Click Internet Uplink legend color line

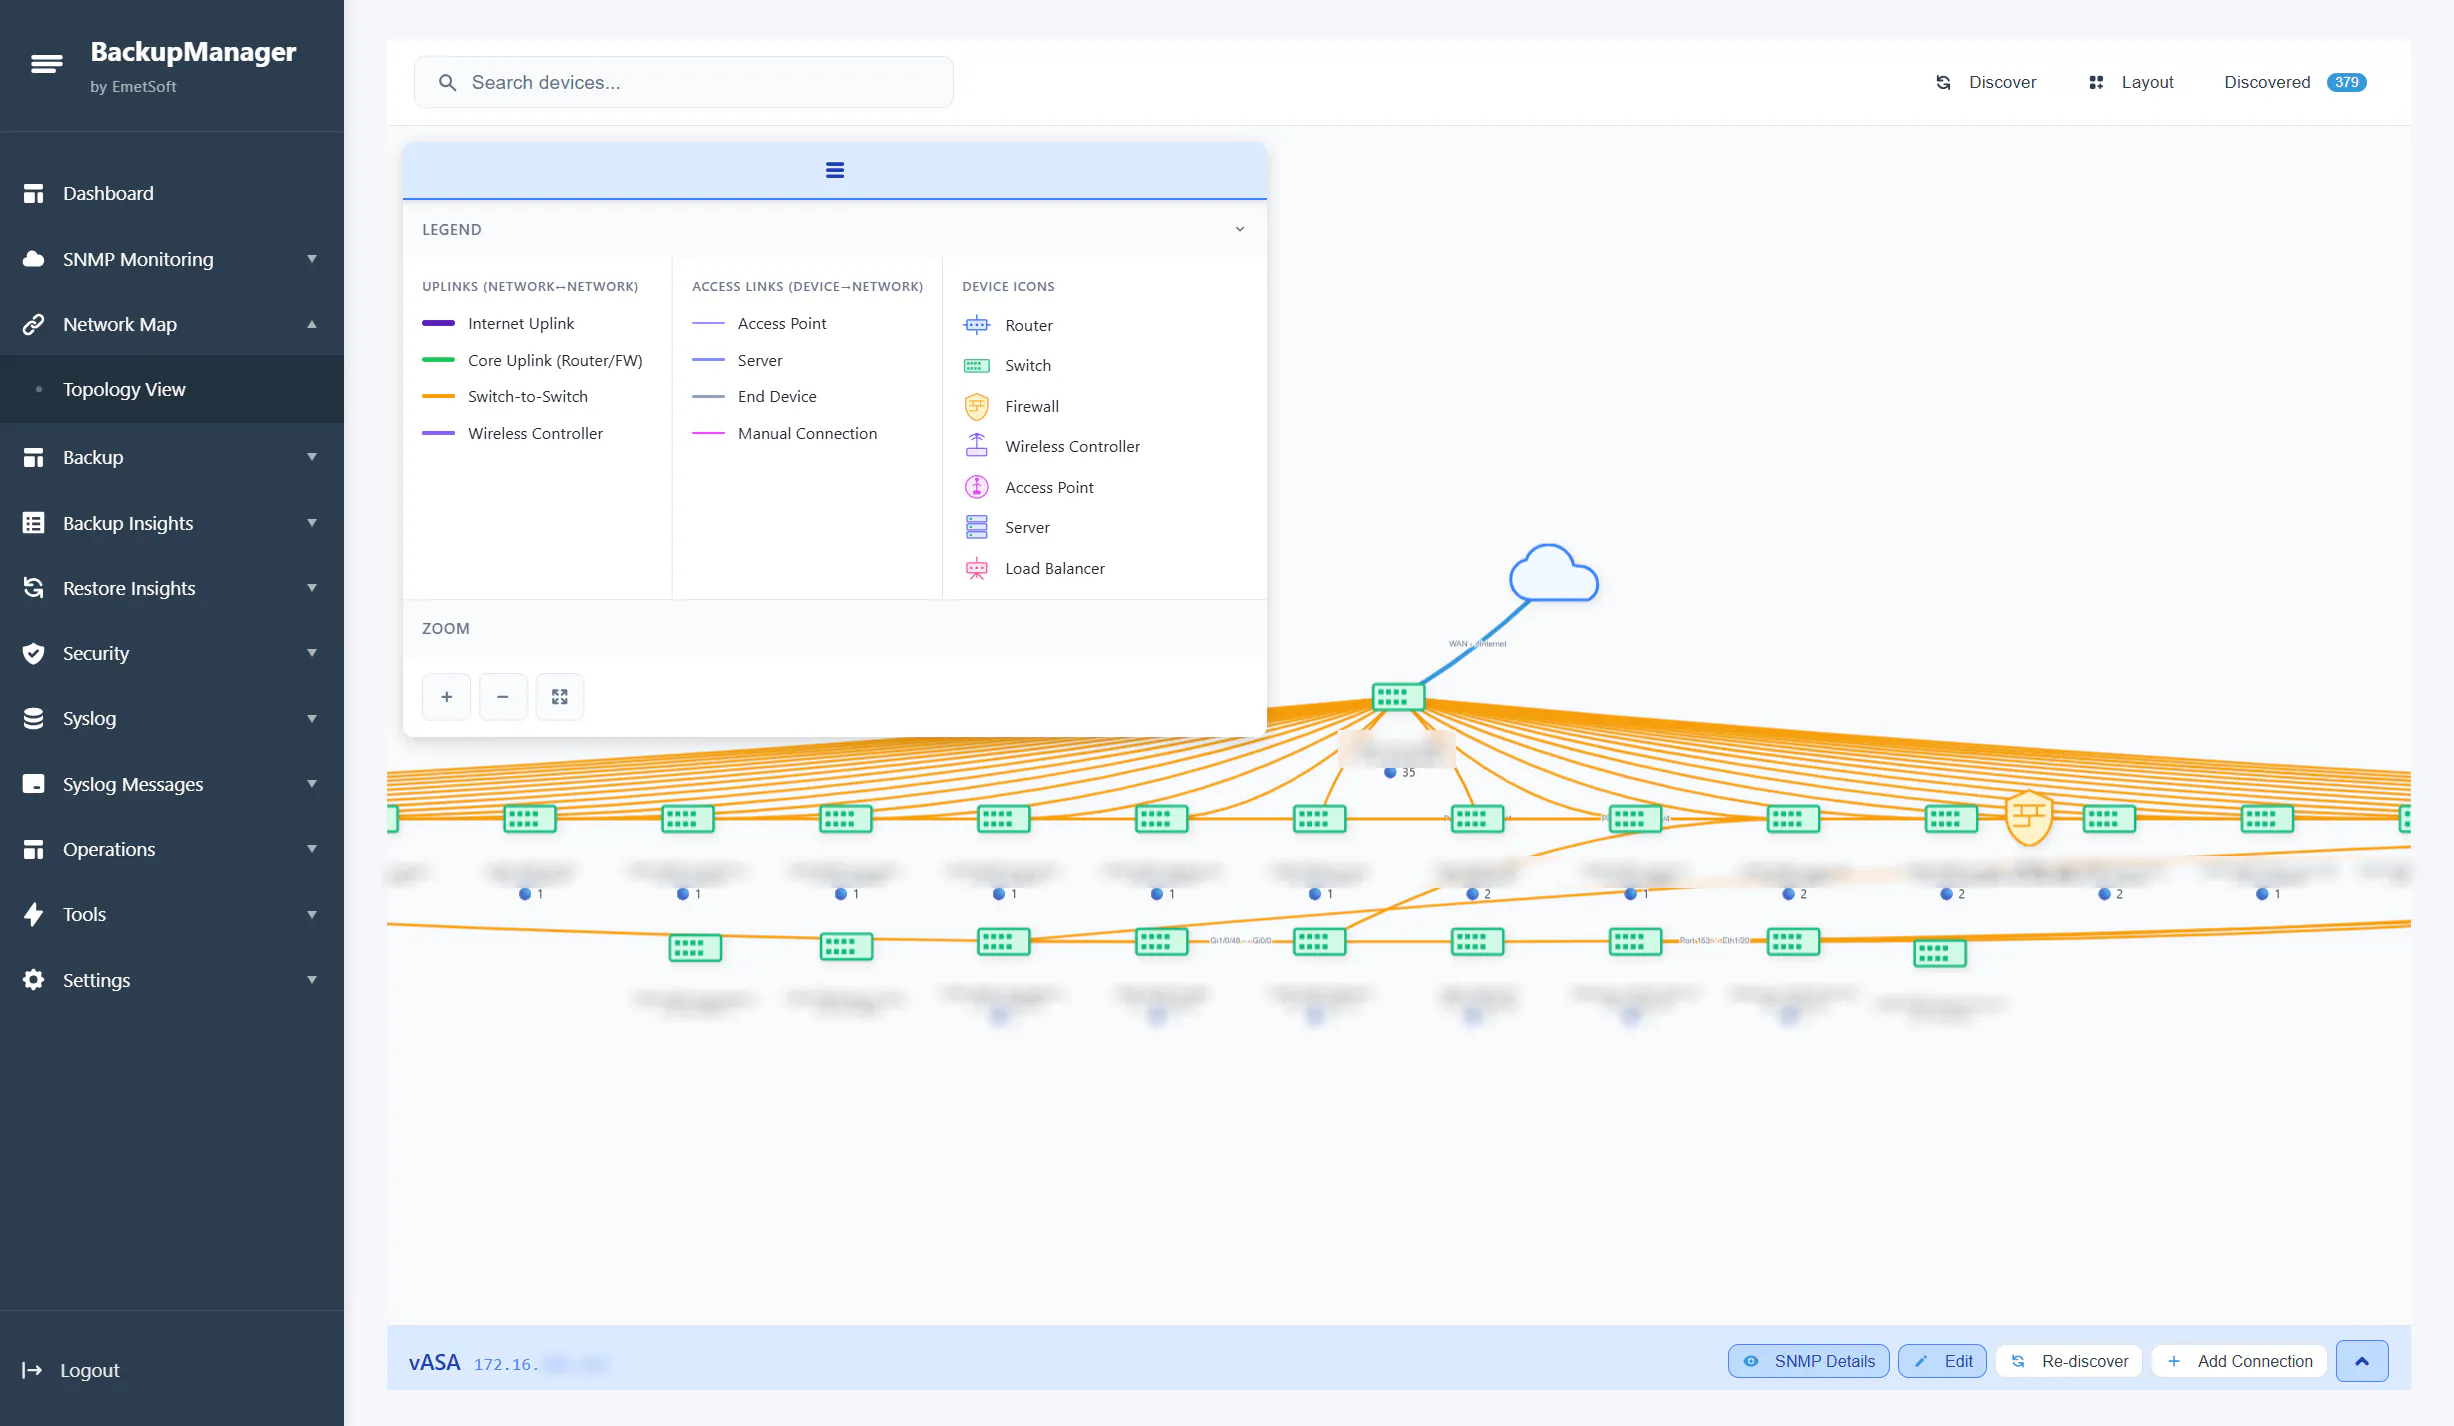tap(438, 323)
